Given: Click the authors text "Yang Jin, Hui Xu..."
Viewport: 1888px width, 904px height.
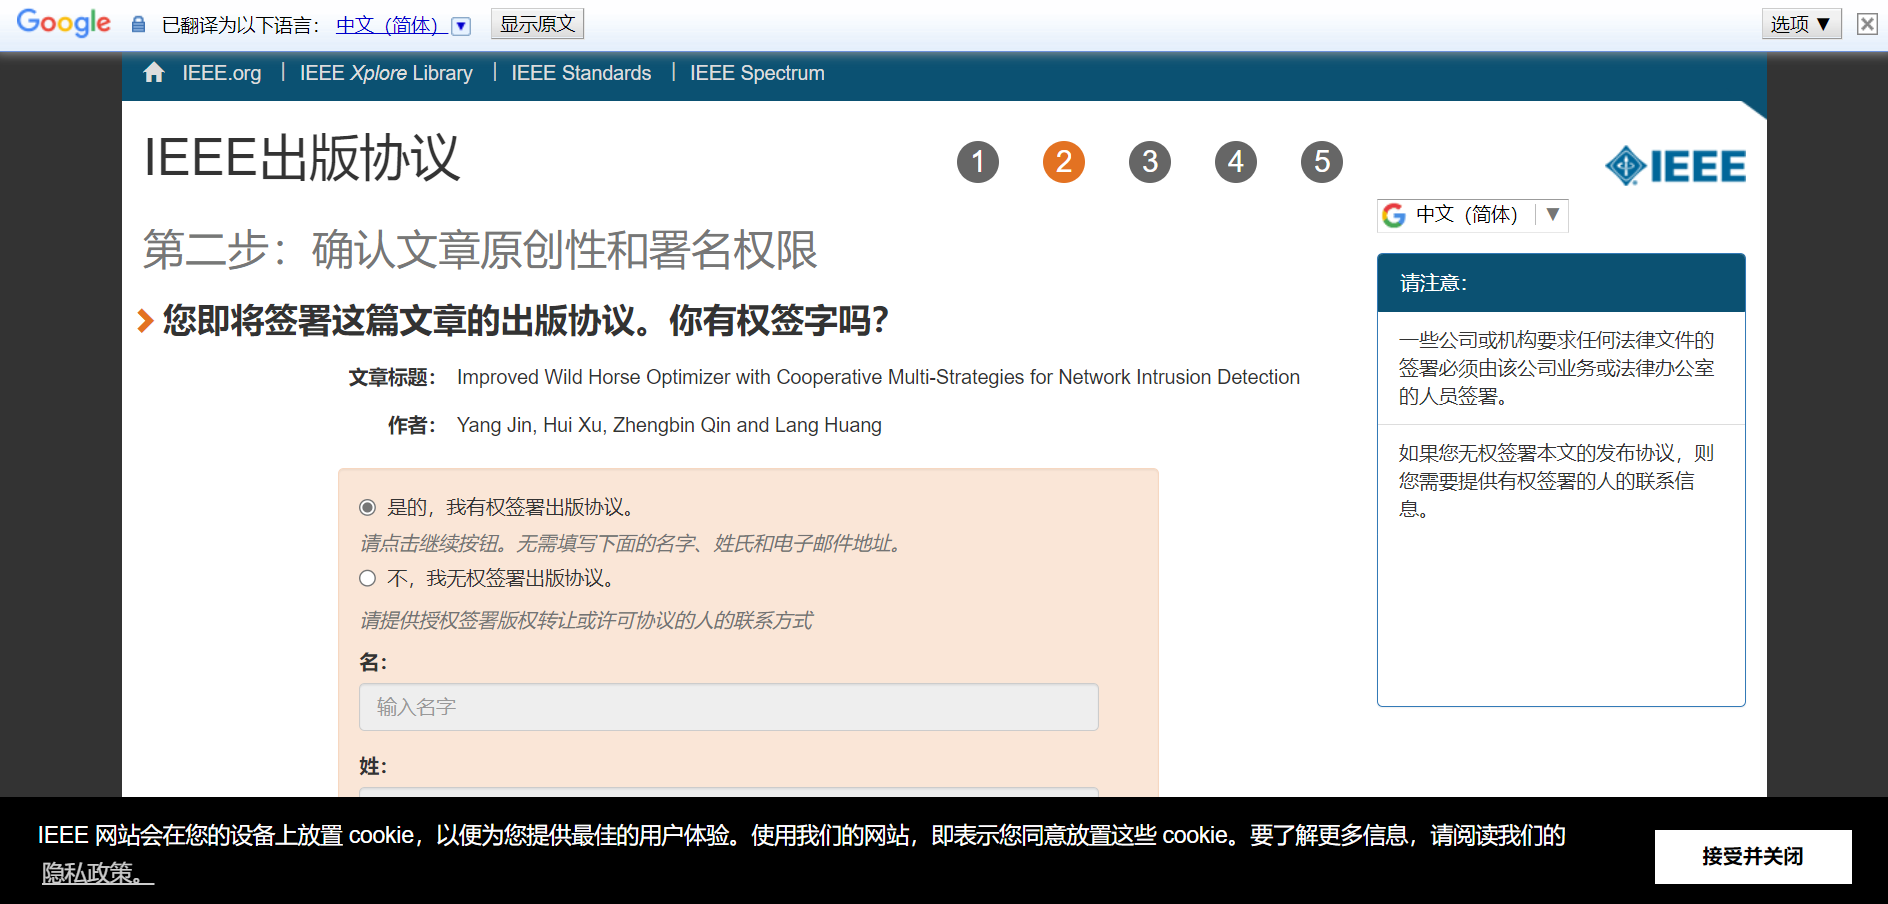Looking at the screenshot, I should coord(669,425).
